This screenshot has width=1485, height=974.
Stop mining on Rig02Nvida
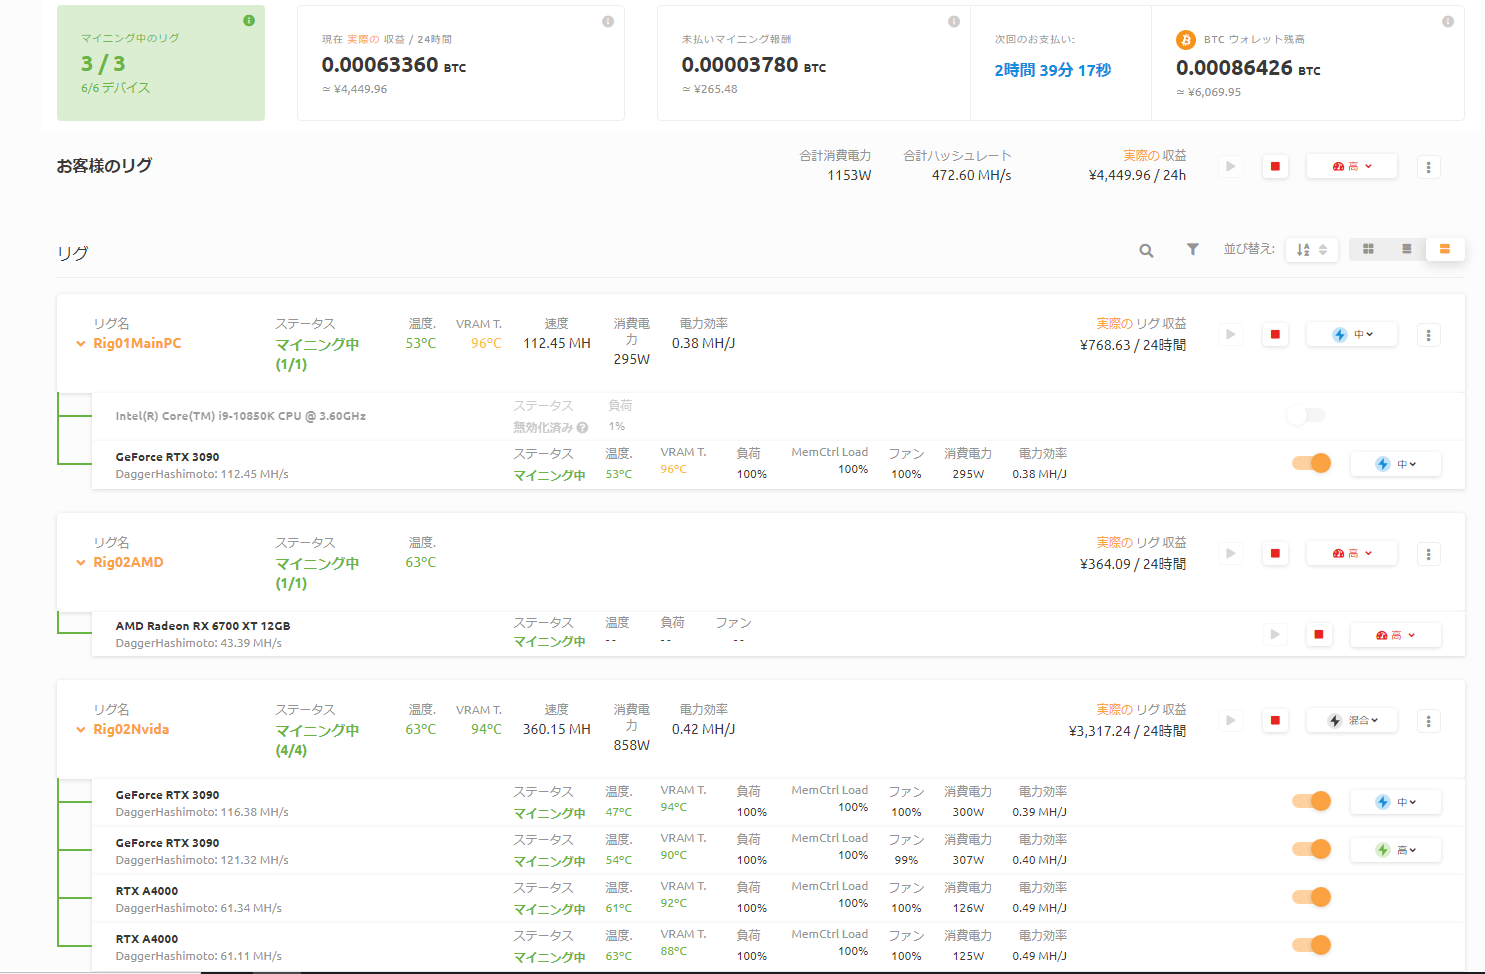(x=1275, y=721)
